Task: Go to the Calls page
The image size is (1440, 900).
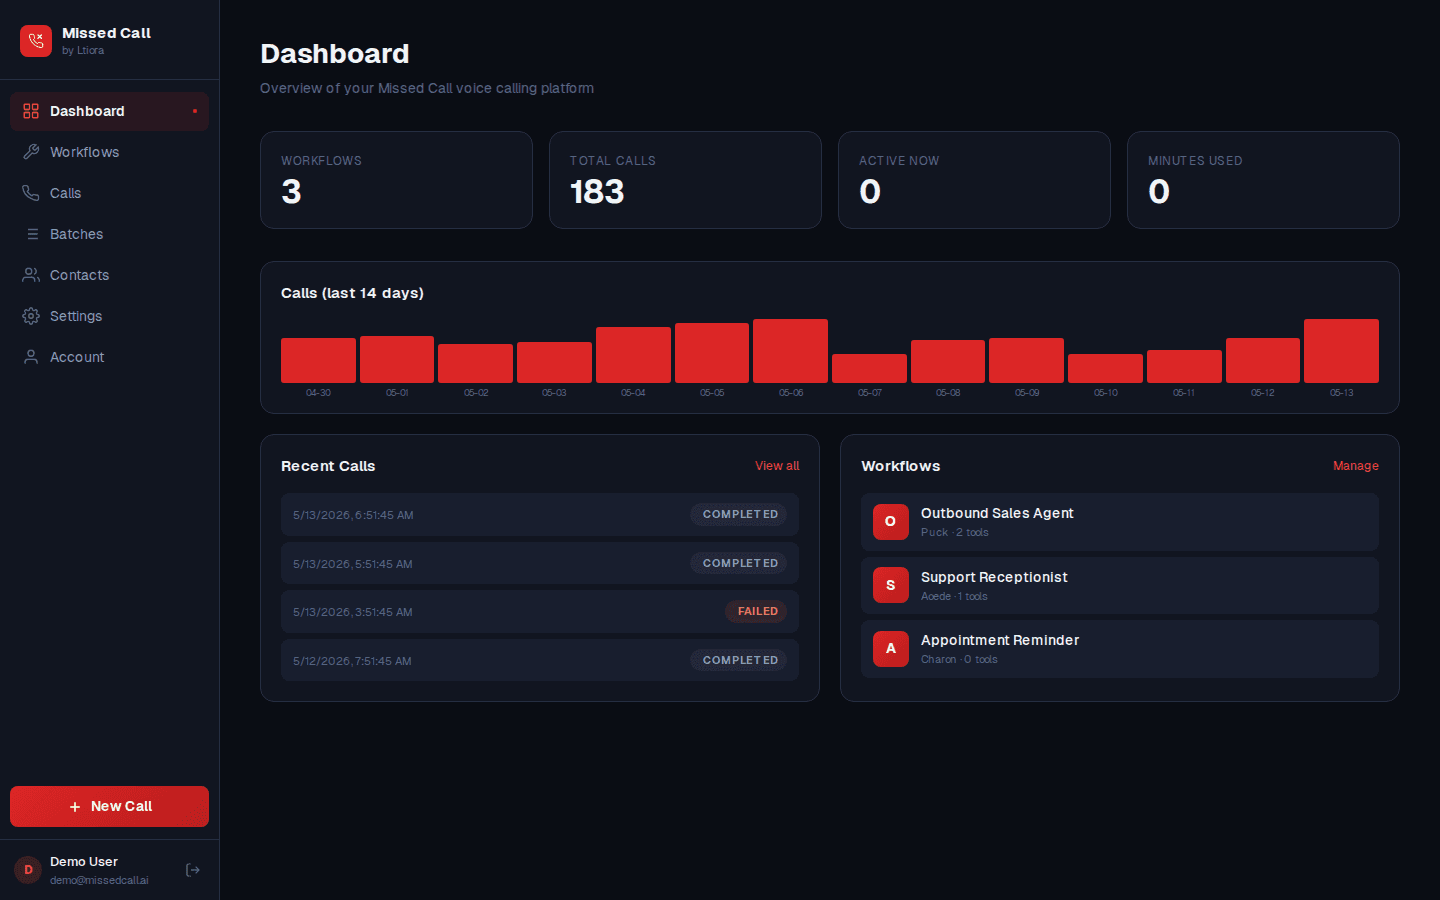Action: [x=109, y=193]
